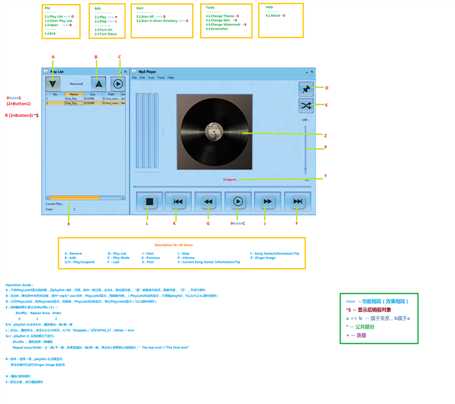Click the vinyl record album image
The image size is (455, 404).
click(x=214, y=132)
